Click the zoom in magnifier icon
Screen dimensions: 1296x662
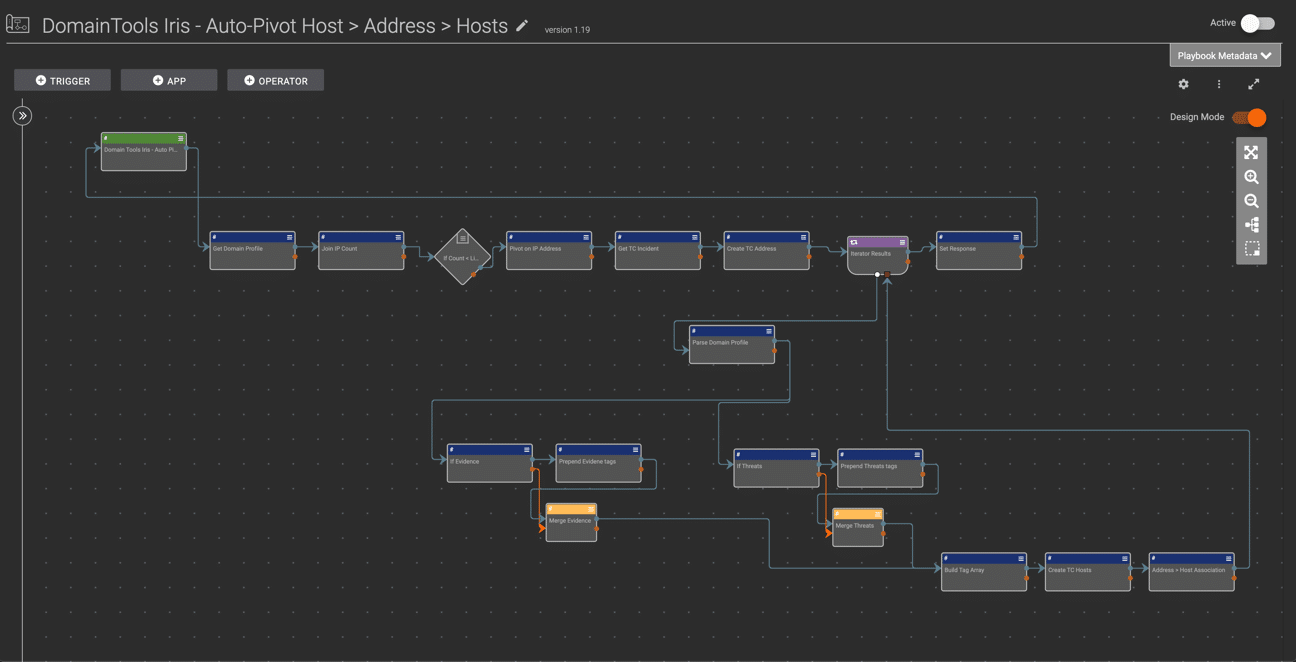click(x=1251, y=177)
